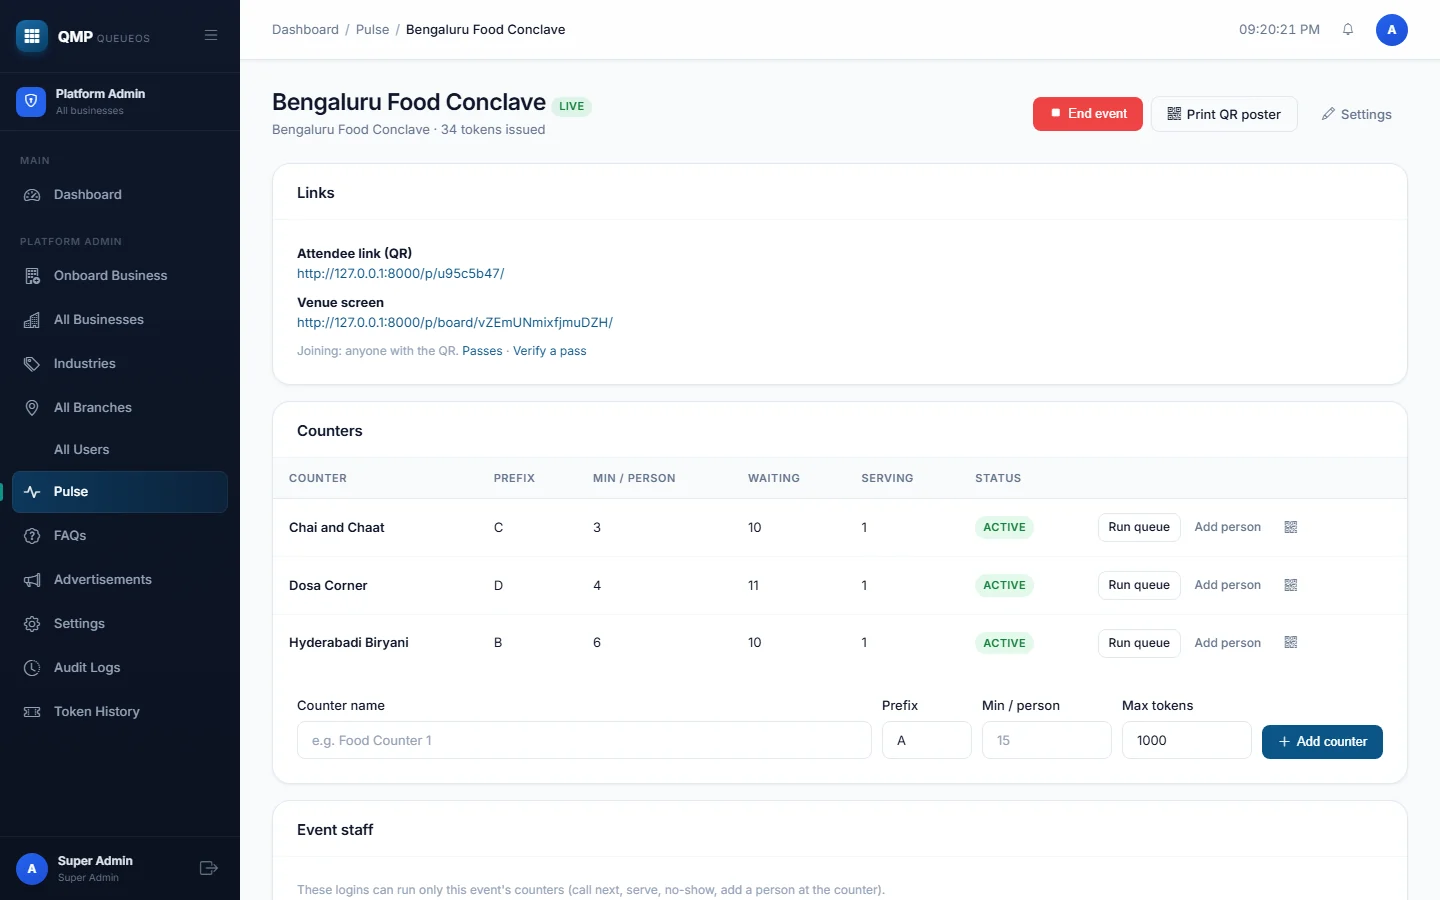
Task: Add person to Chai and Chaat counter
Action: [1228, 527]
